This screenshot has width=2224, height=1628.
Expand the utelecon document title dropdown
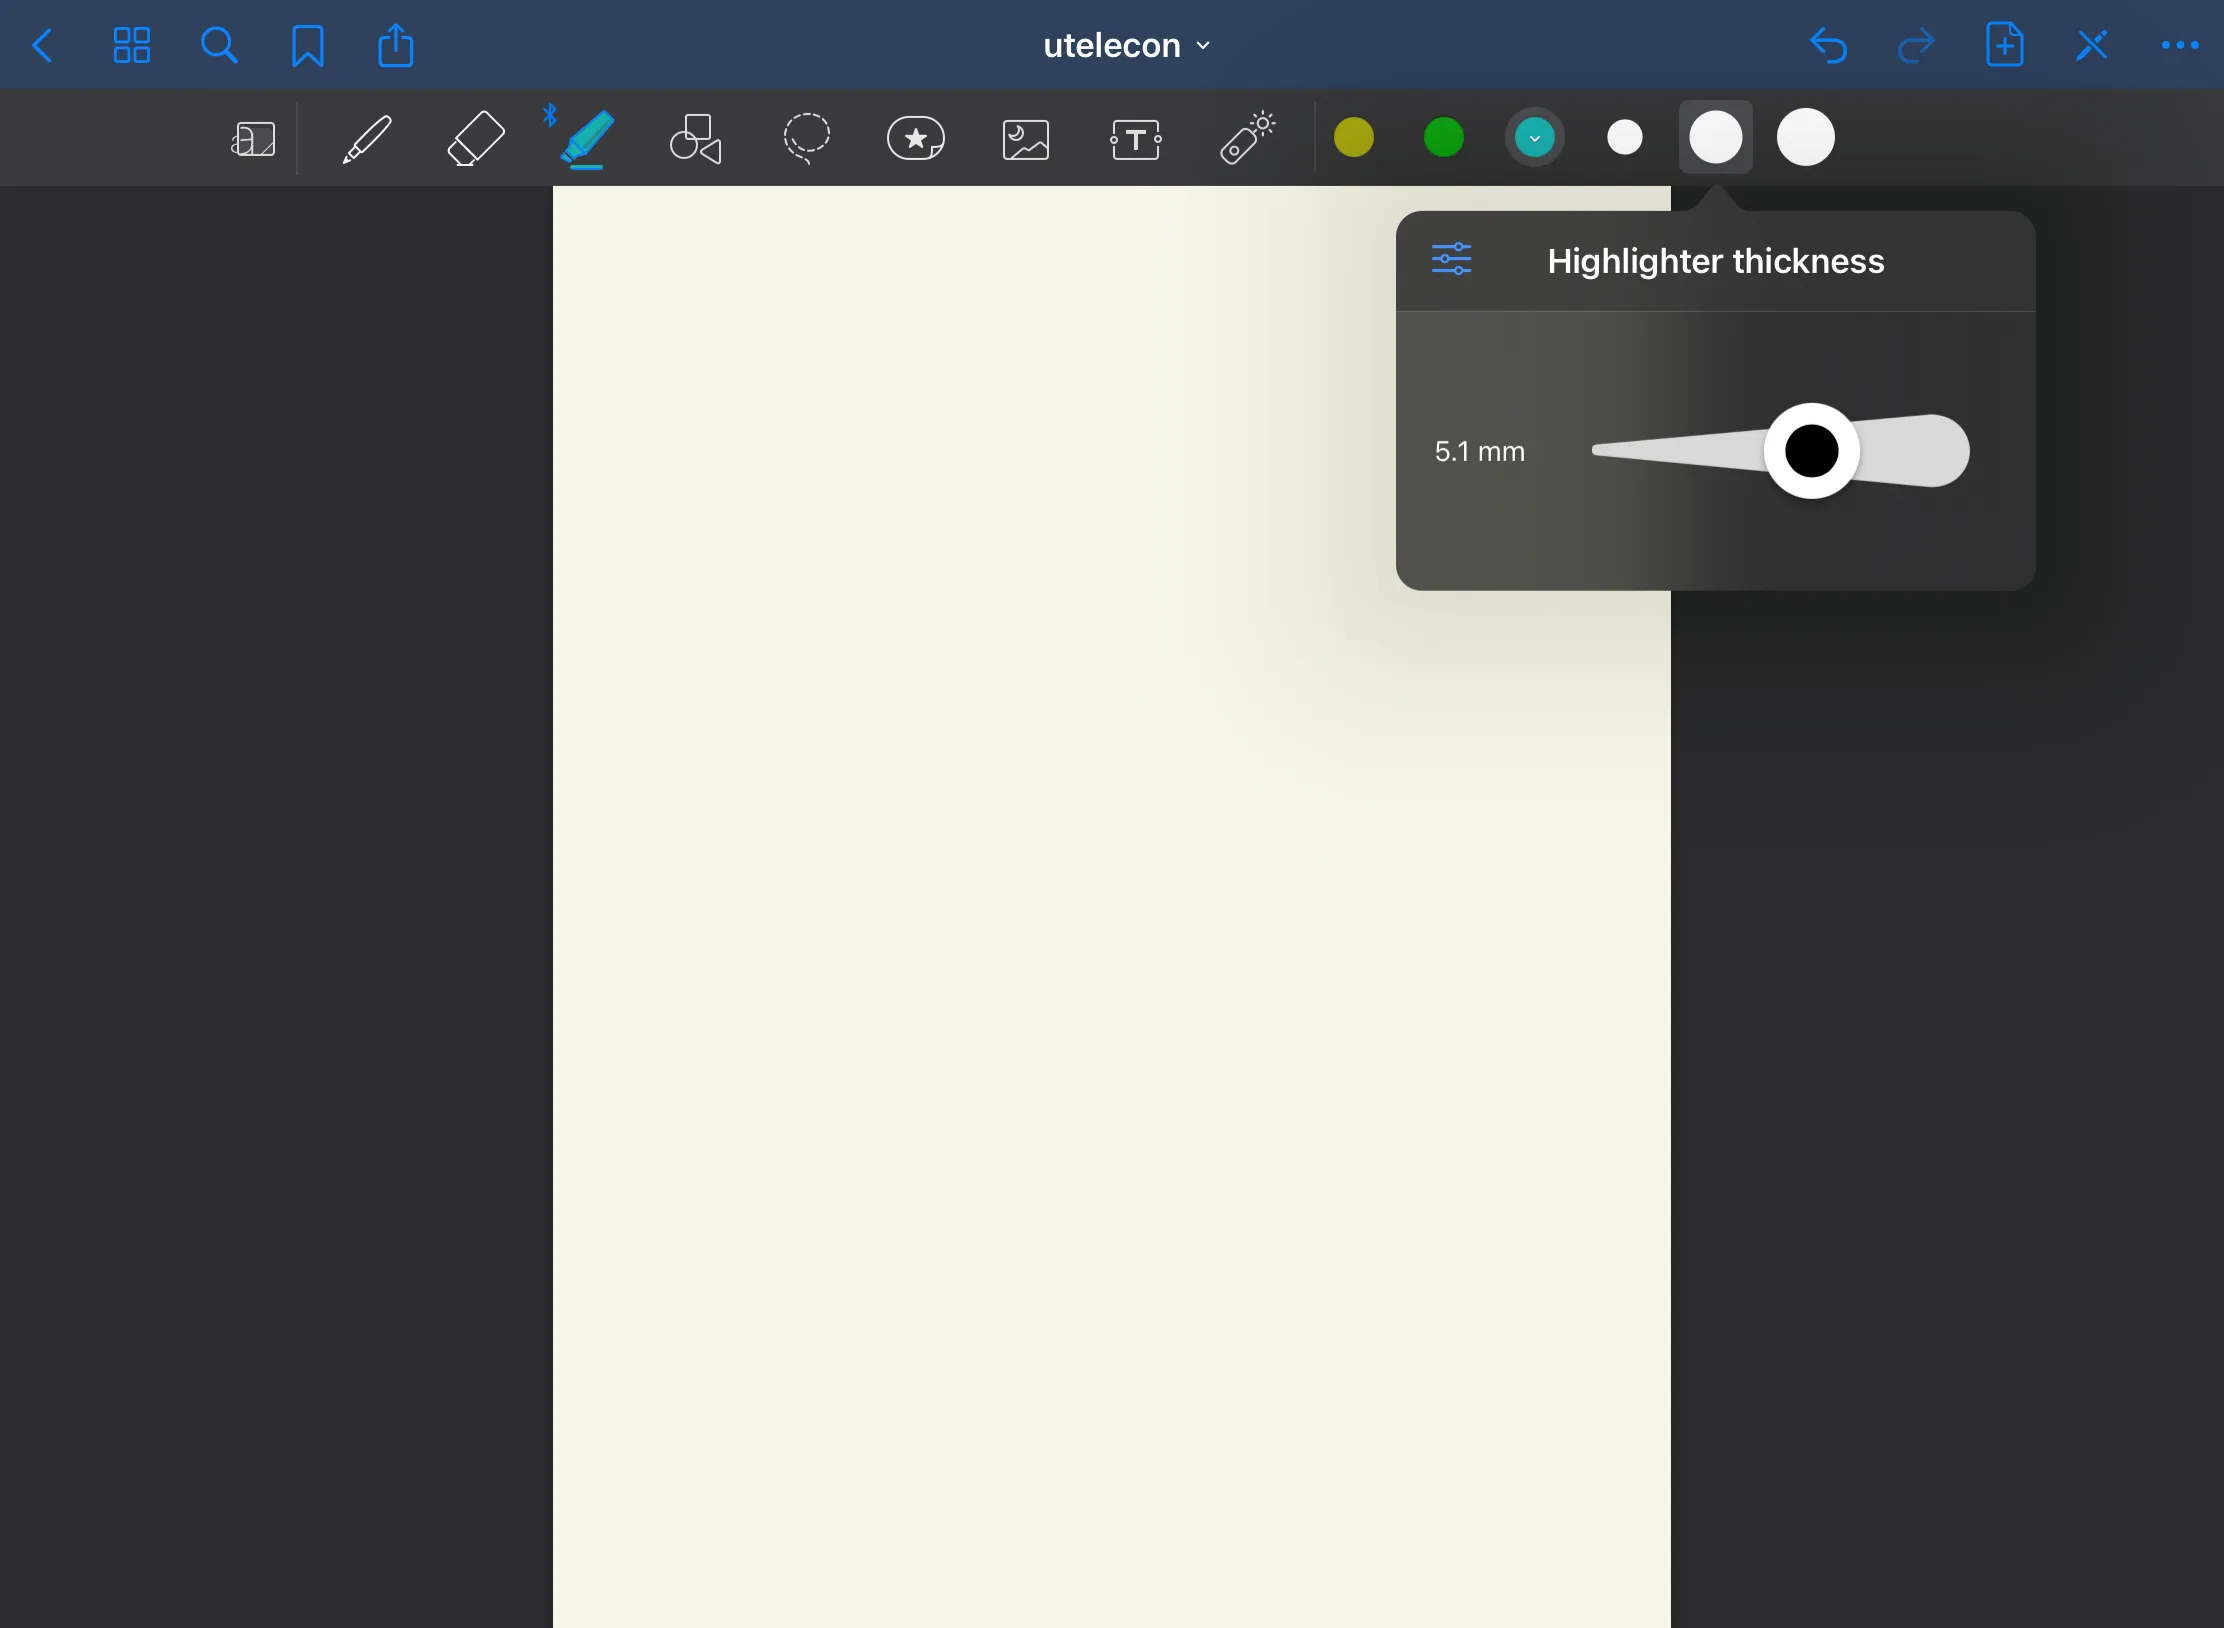click(x=1126, y=45)
